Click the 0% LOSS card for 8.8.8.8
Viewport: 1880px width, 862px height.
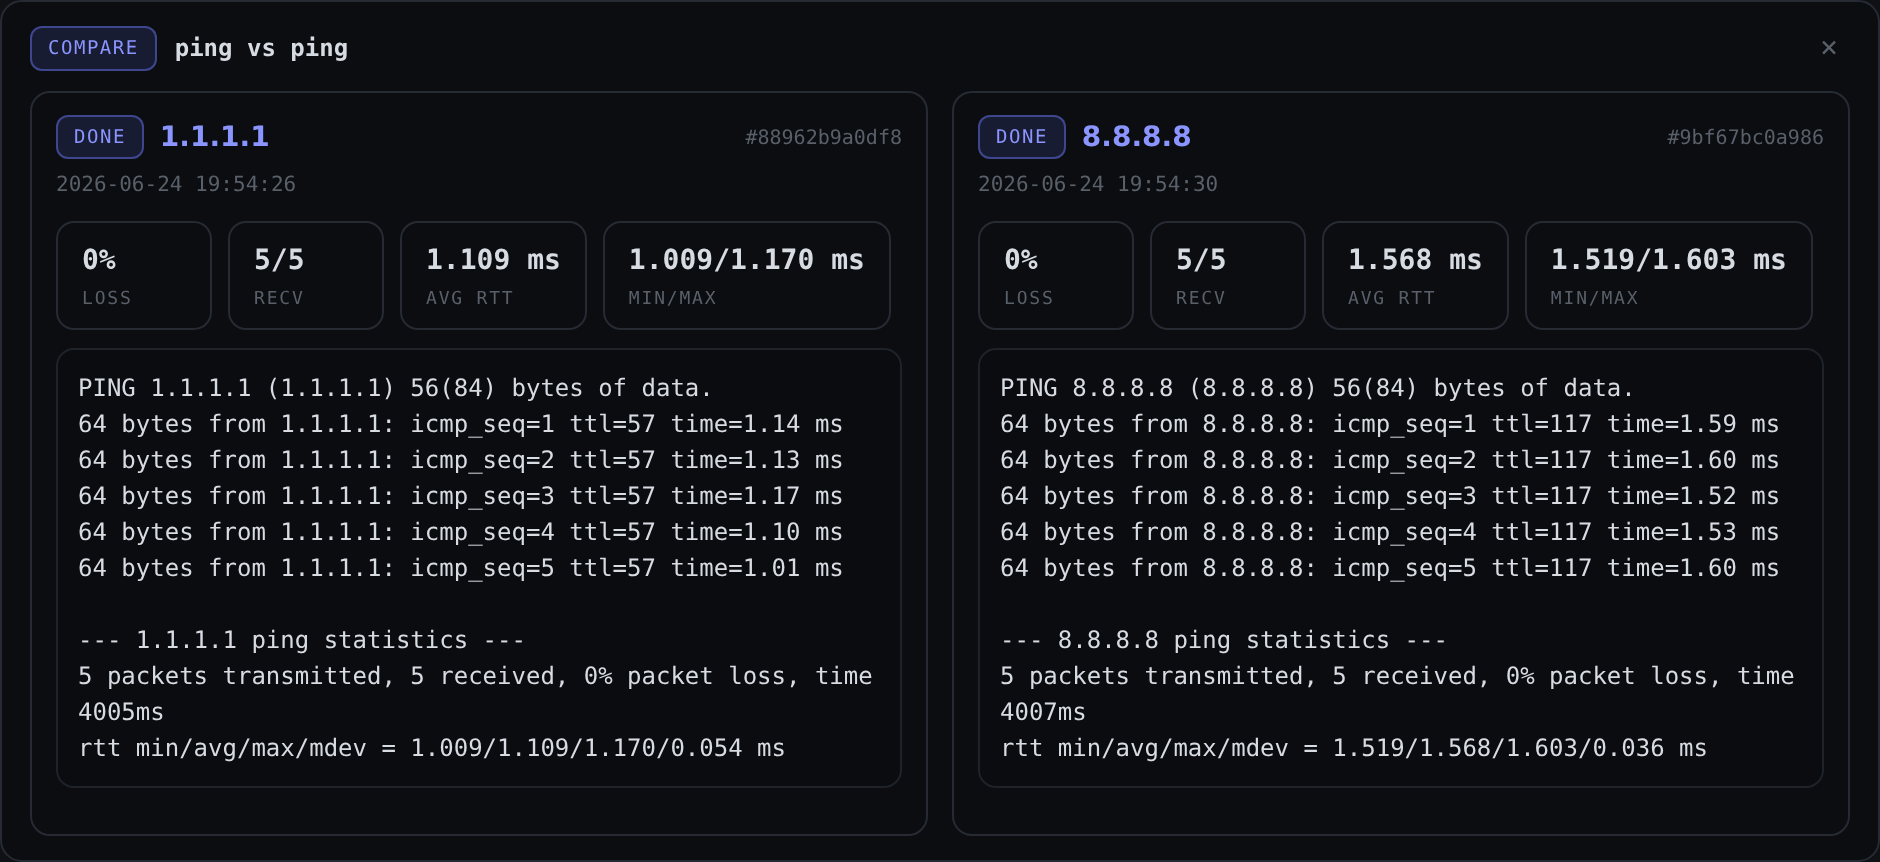[1056, 275]
